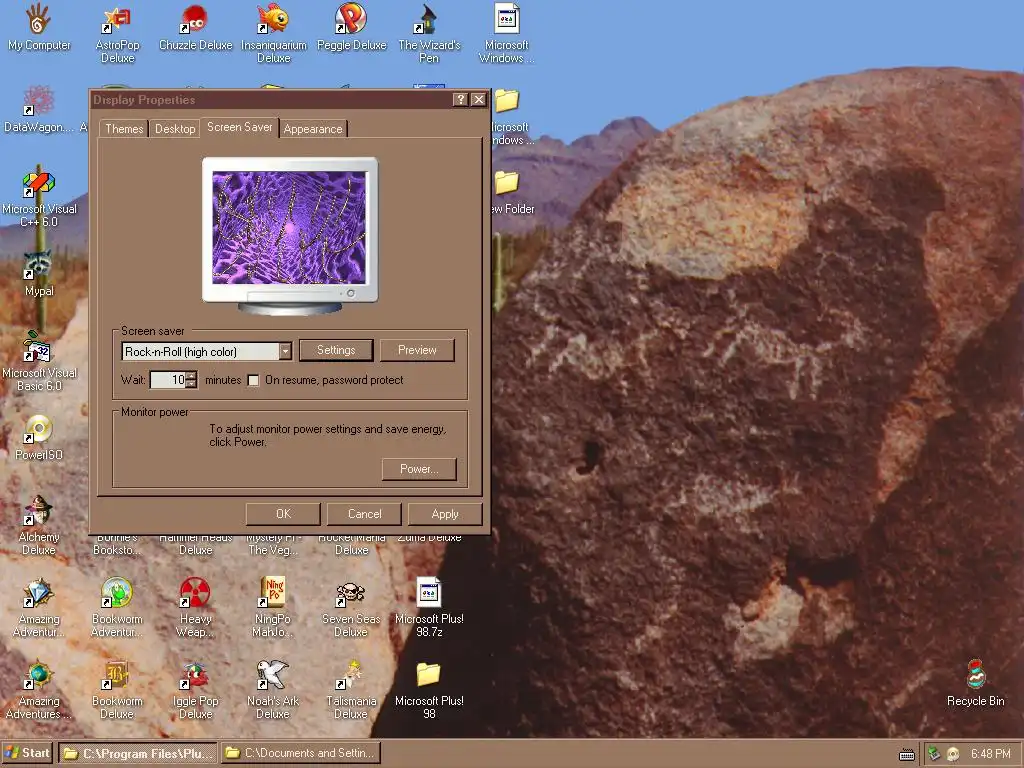The image size is (1024, 768).
Task: Switch to C:\Program Files\Plu... taskbar window
Action: pyautogui.click(x=138, y=753)
